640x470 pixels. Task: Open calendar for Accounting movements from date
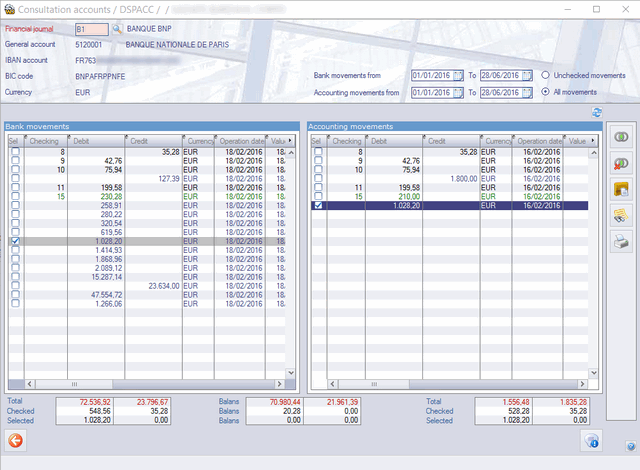[458, 93]
